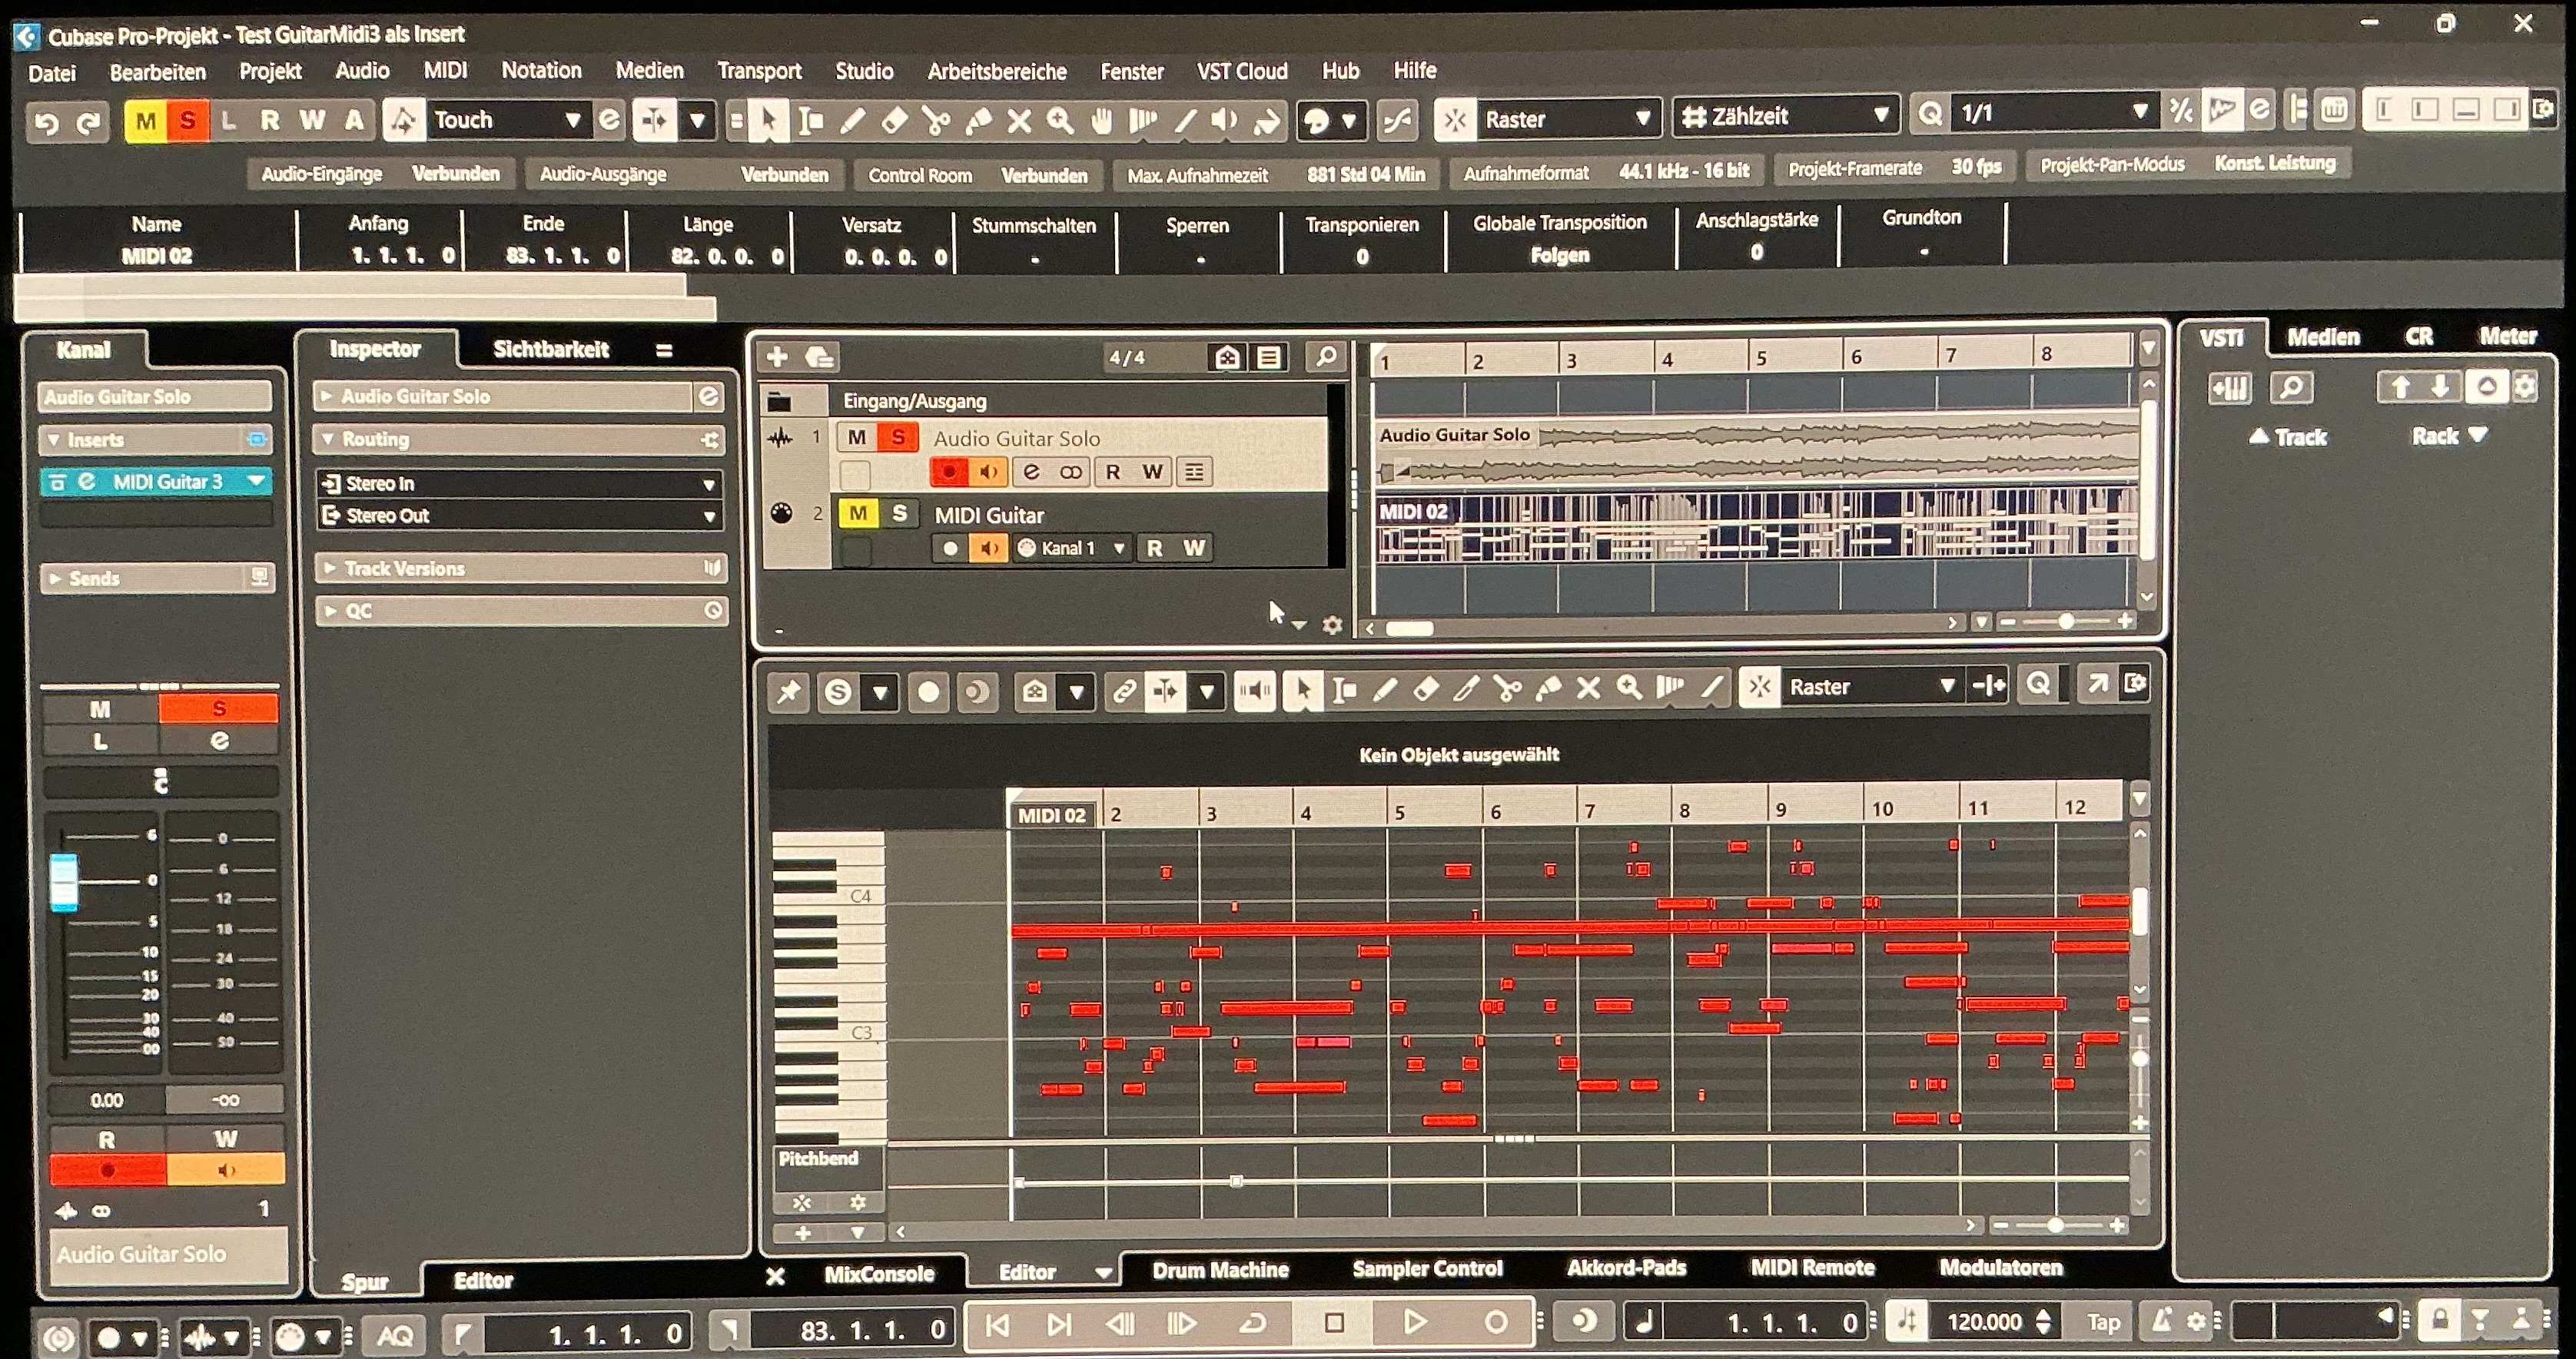Adjust project horizontal zoom slider
2576x1359 pixels.
click(2065, 622)
